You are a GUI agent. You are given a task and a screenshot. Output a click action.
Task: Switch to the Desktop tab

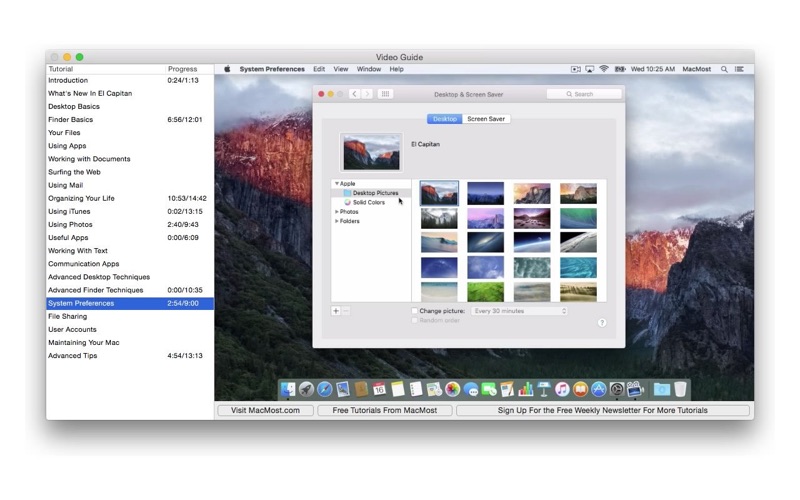click(444, 119)
